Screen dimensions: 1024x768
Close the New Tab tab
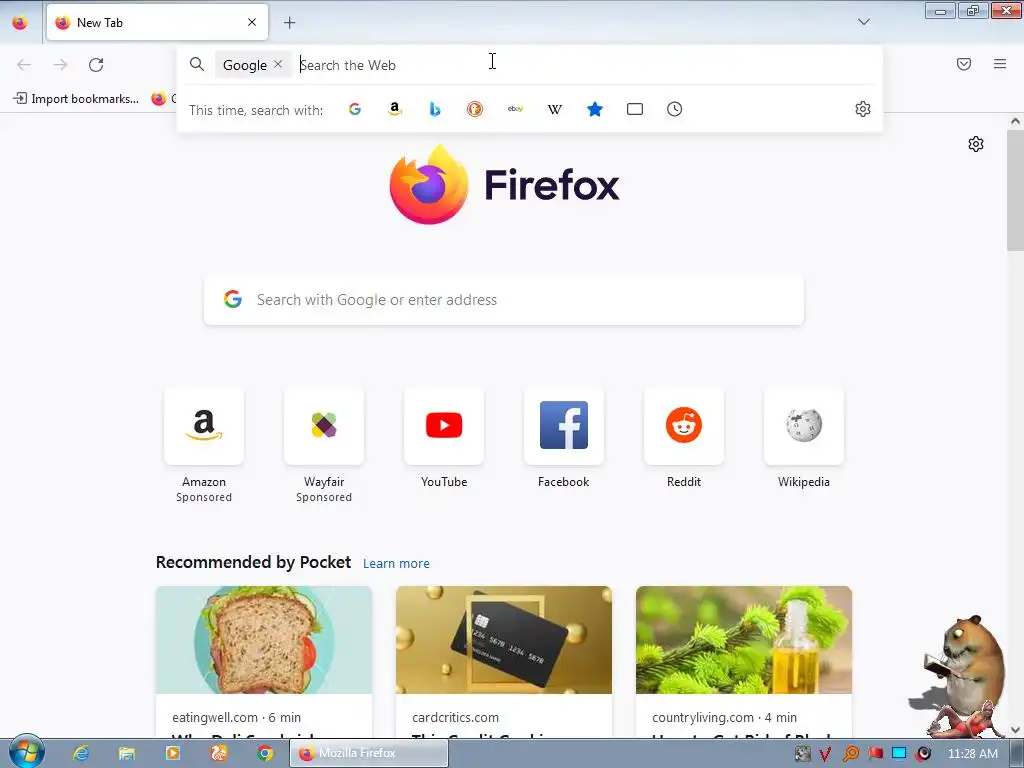pyautogui.click(x=252, y=22)
